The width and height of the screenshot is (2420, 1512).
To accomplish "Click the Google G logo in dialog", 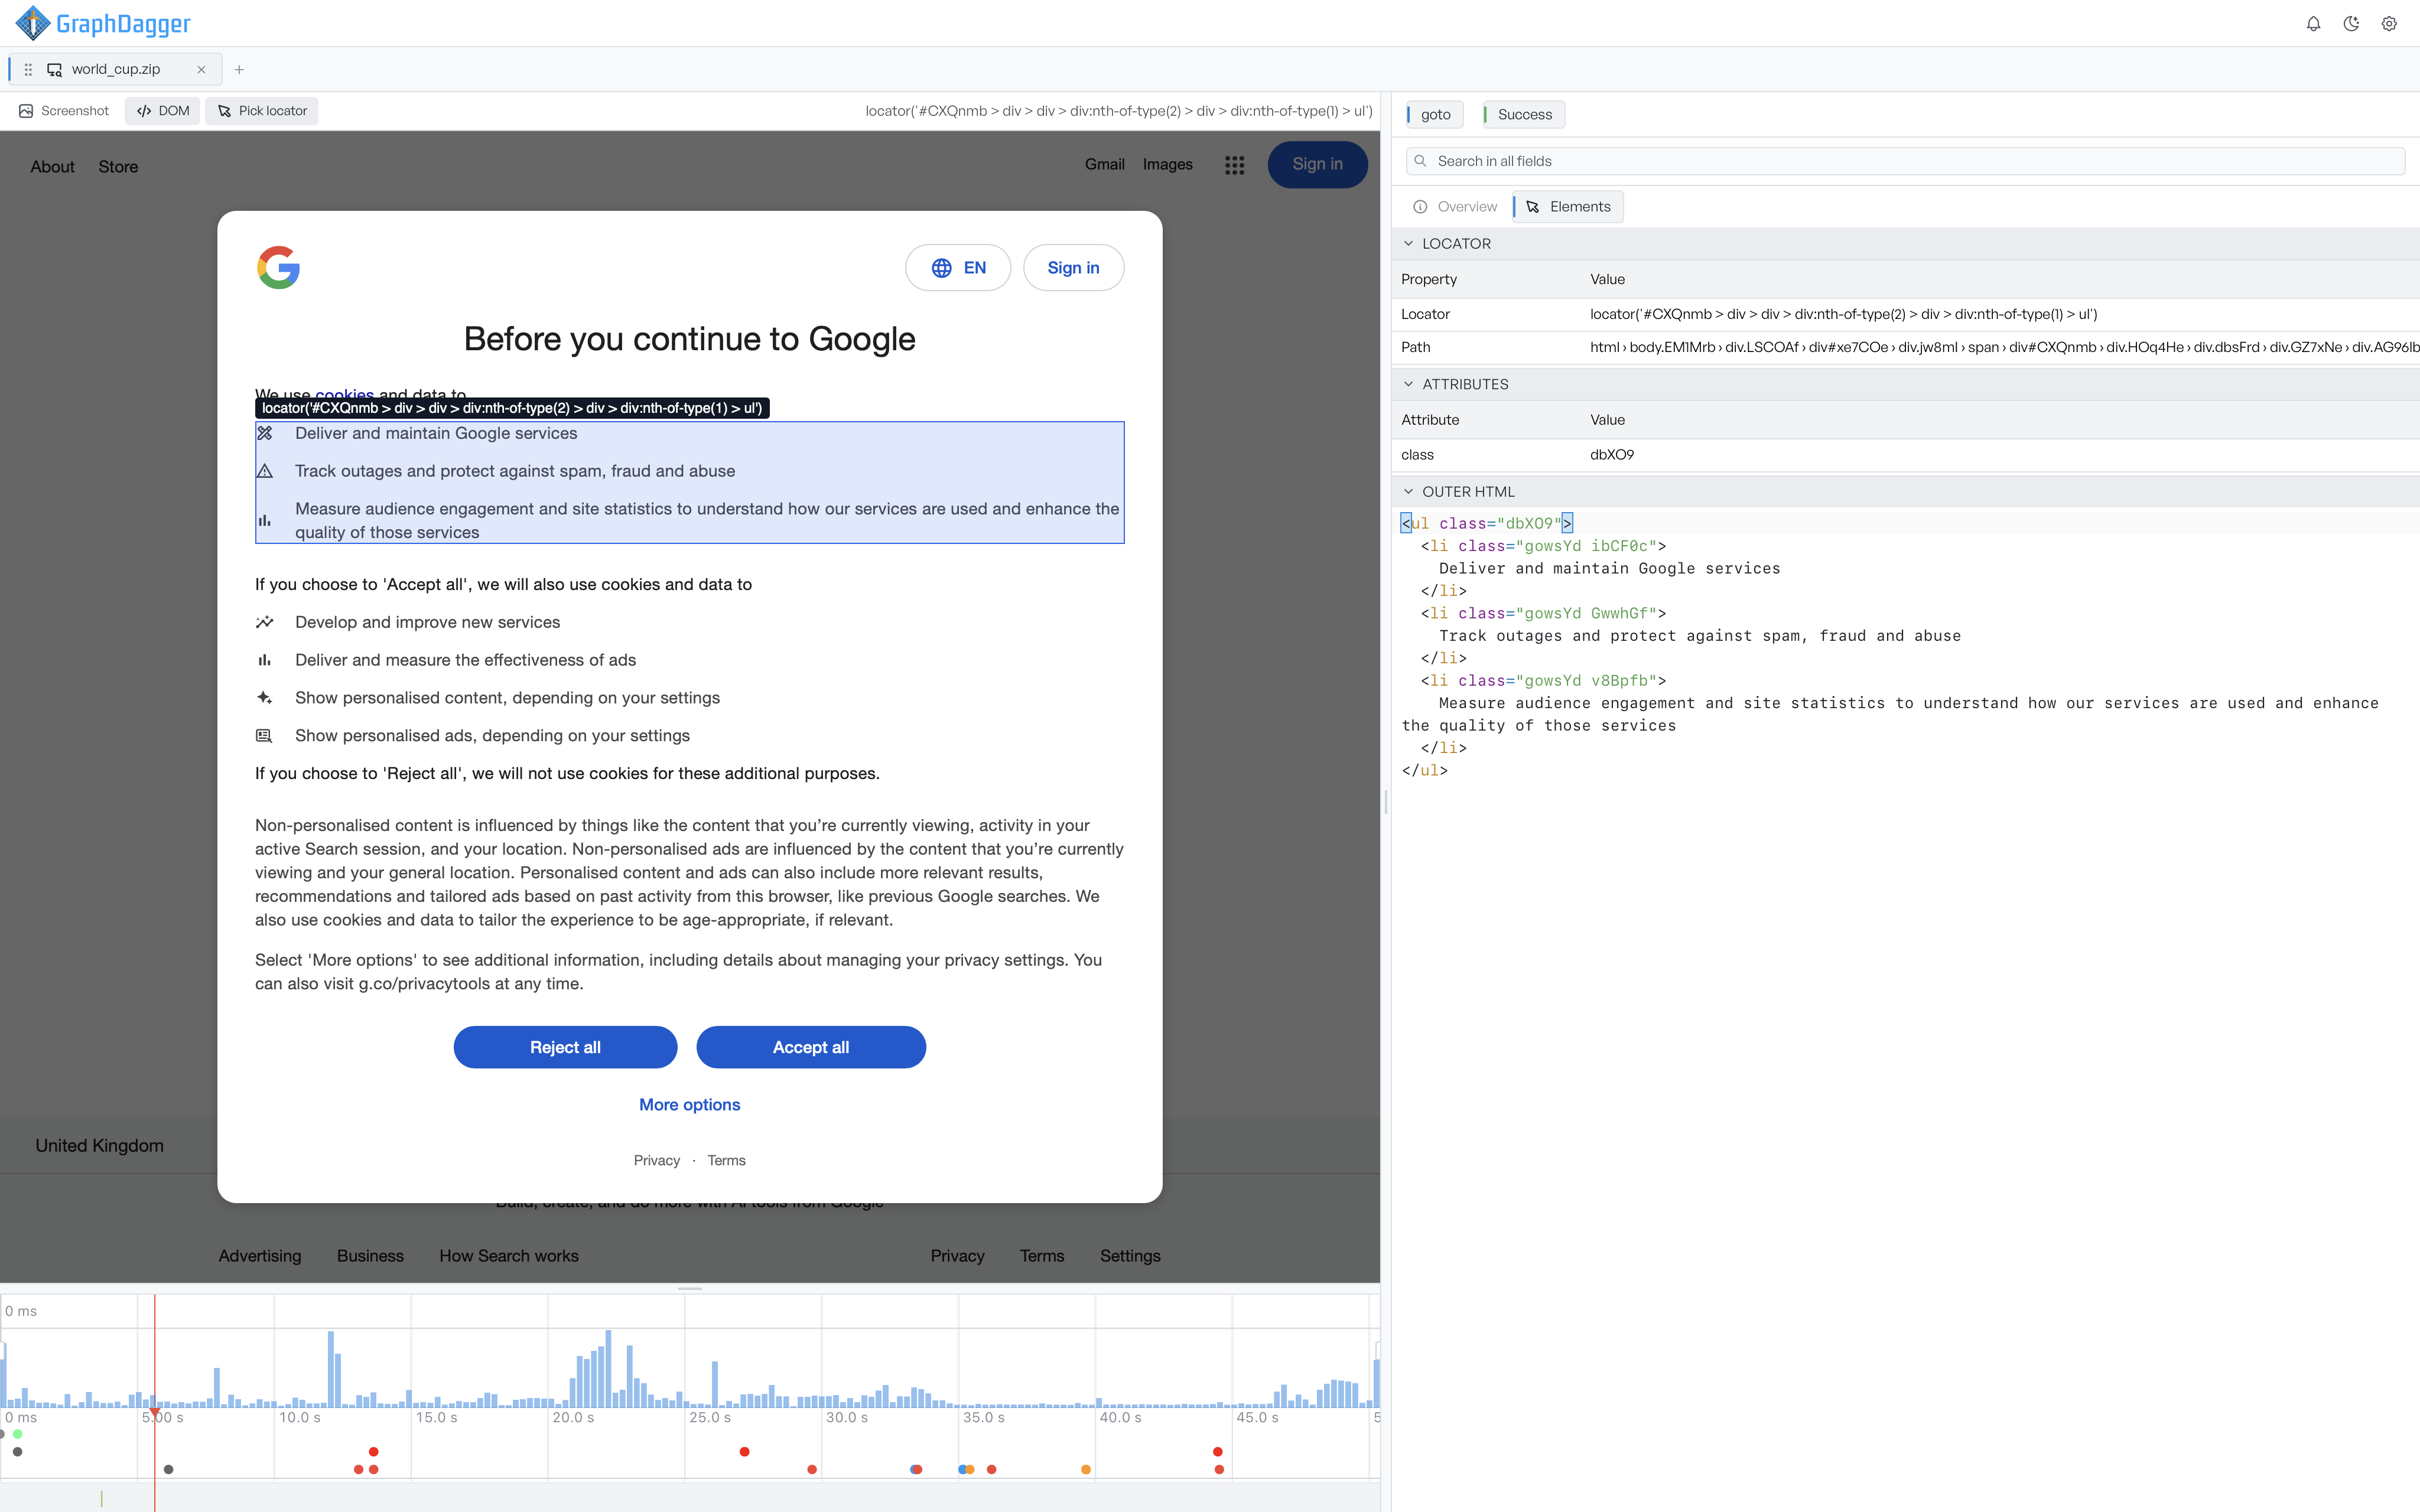I will (x=278, y=267).
